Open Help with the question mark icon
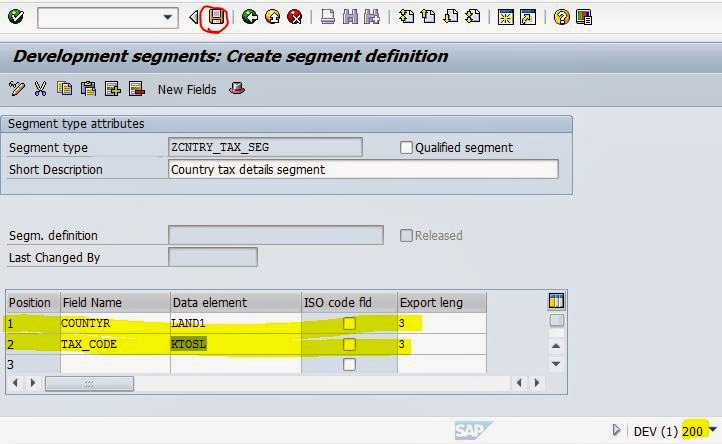 pos(562,17)
